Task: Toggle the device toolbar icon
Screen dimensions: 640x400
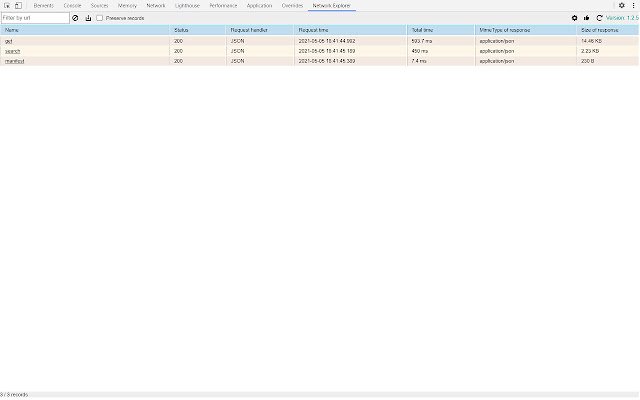Action: coord(18,6)
